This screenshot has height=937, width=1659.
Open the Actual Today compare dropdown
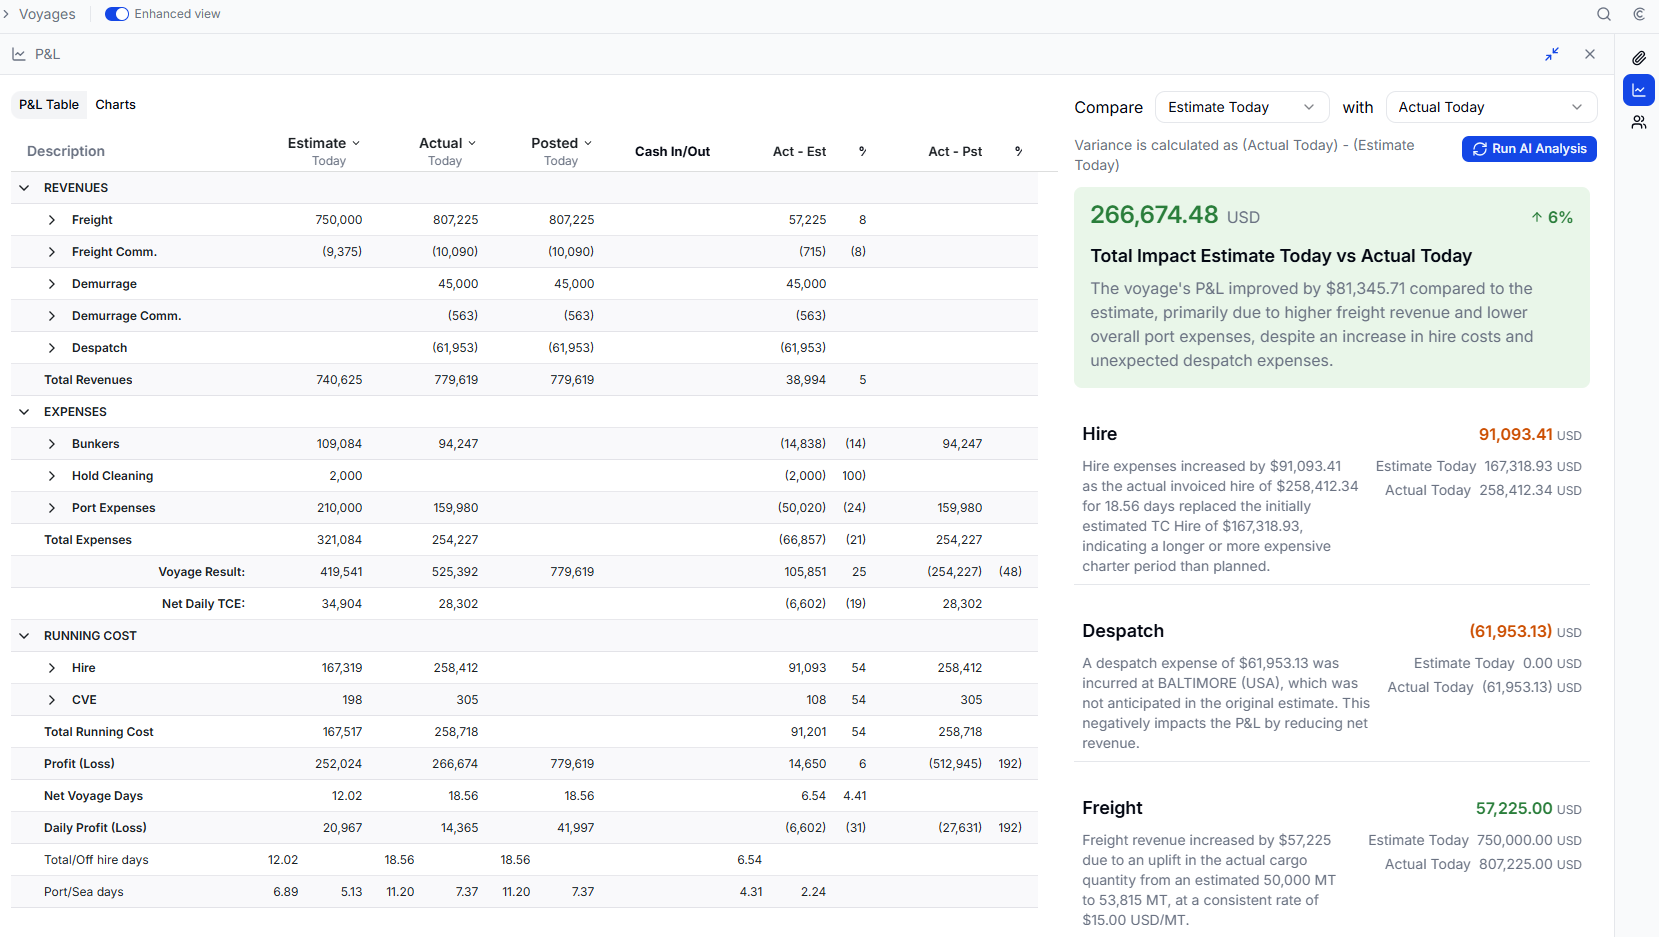[1491, 107]
